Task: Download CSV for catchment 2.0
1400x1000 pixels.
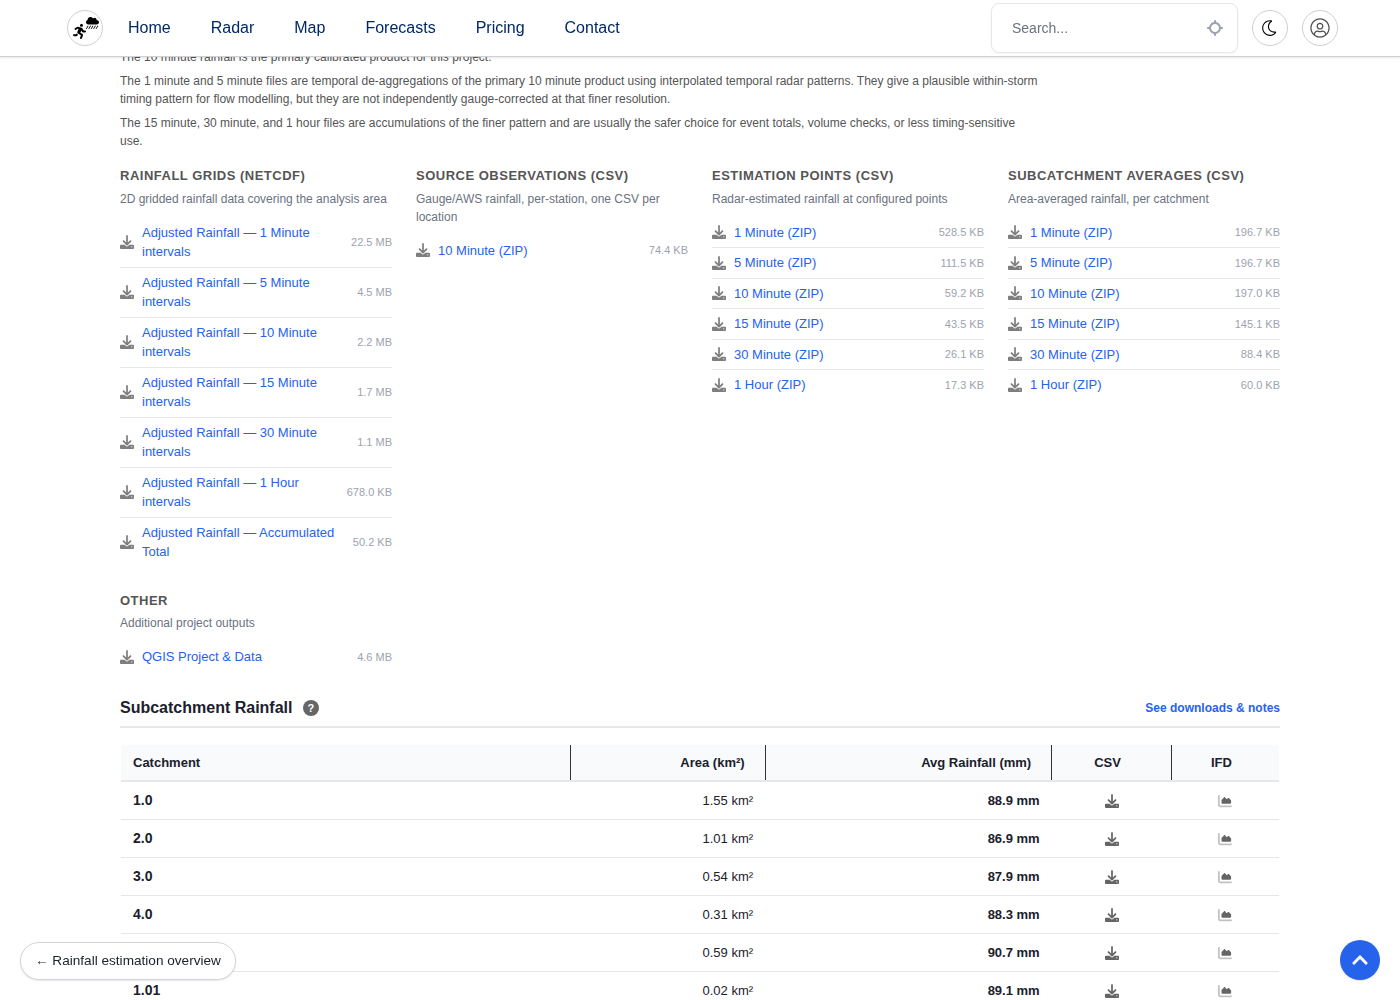Action: [1112, 839]
